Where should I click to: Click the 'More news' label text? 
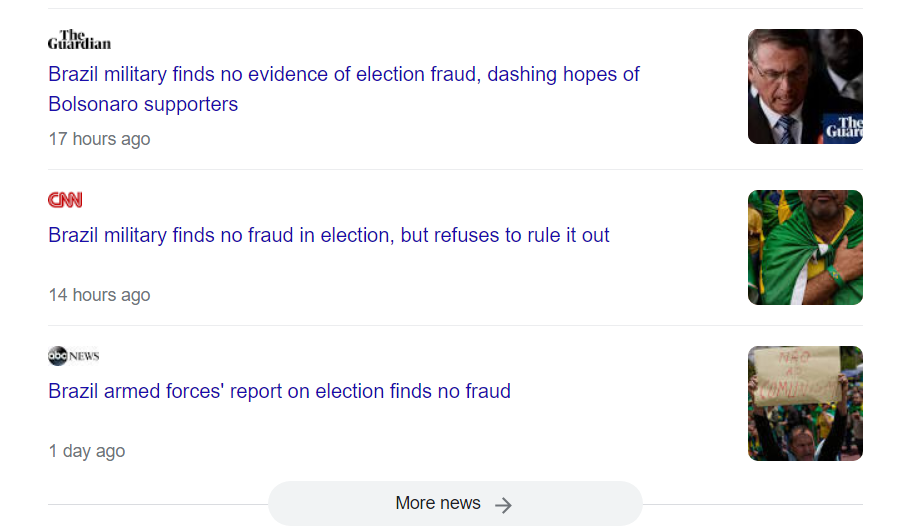437,503
